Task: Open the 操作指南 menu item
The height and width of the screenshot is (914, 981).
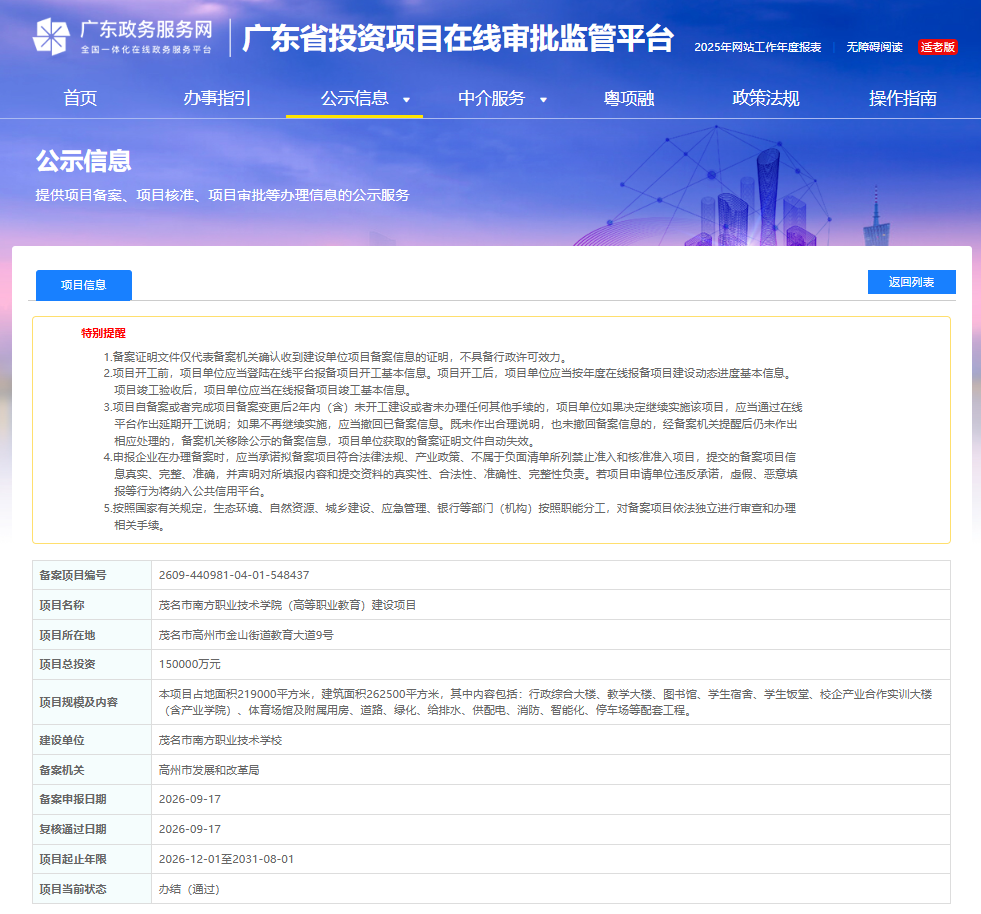Action: point(903,98)
